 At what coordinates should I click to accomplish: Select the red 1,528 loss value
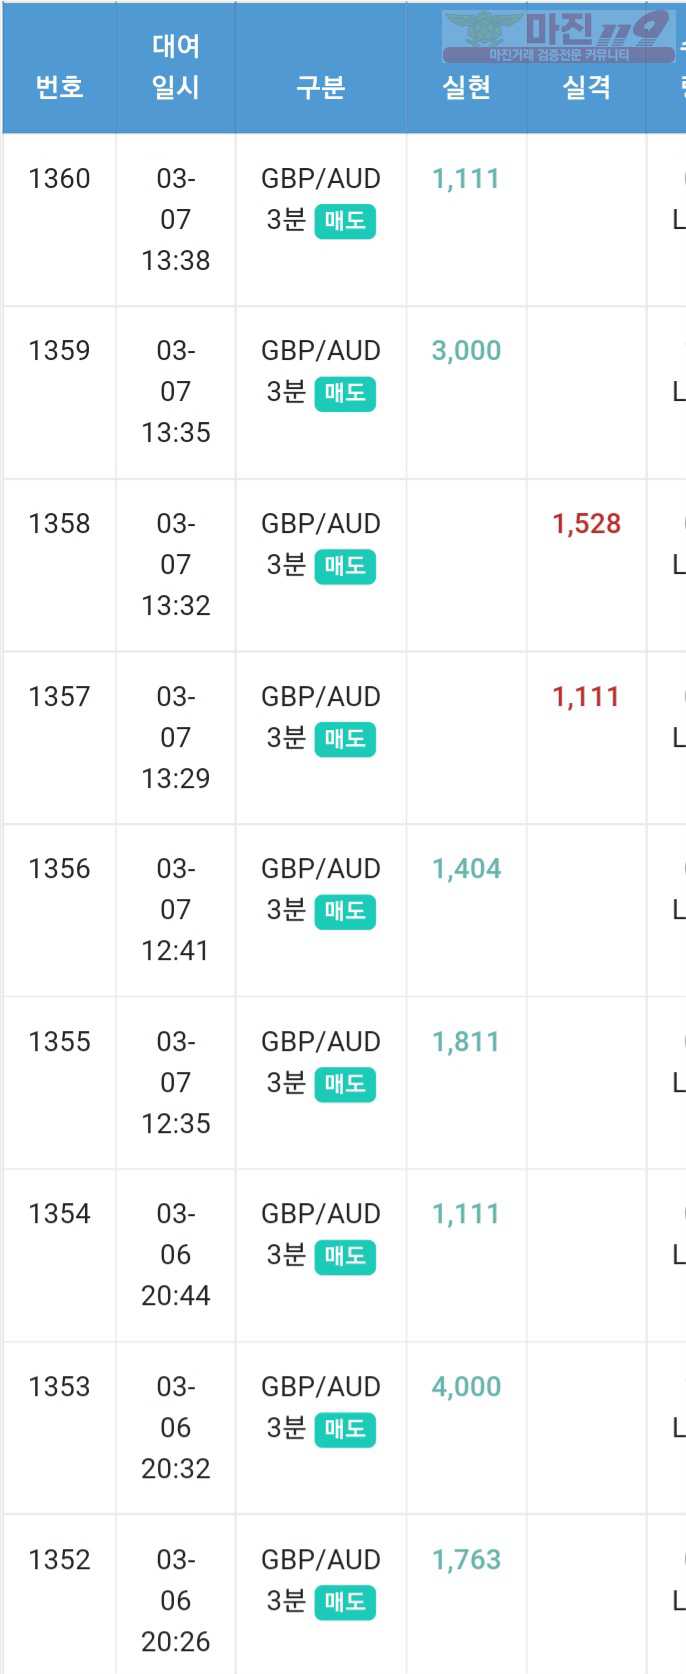(x=587, y=524)
